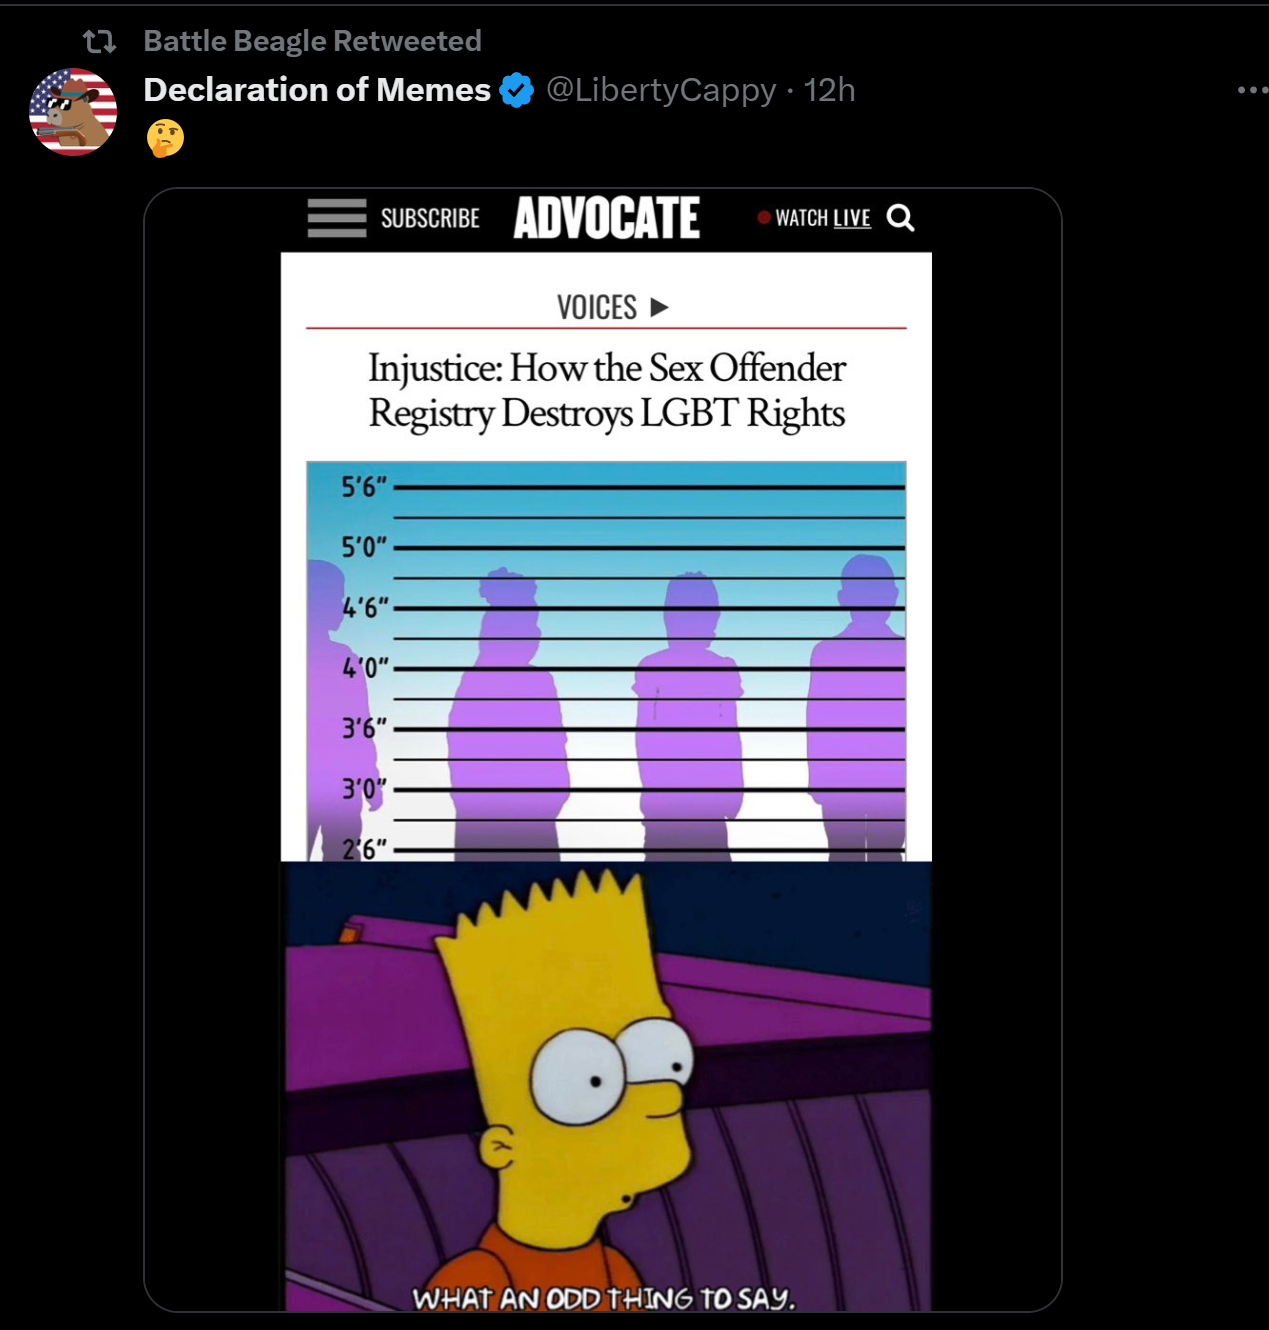Open the Advocate hamburger menu icon
Screen dimensions: 1269x1330
point(337,218)
